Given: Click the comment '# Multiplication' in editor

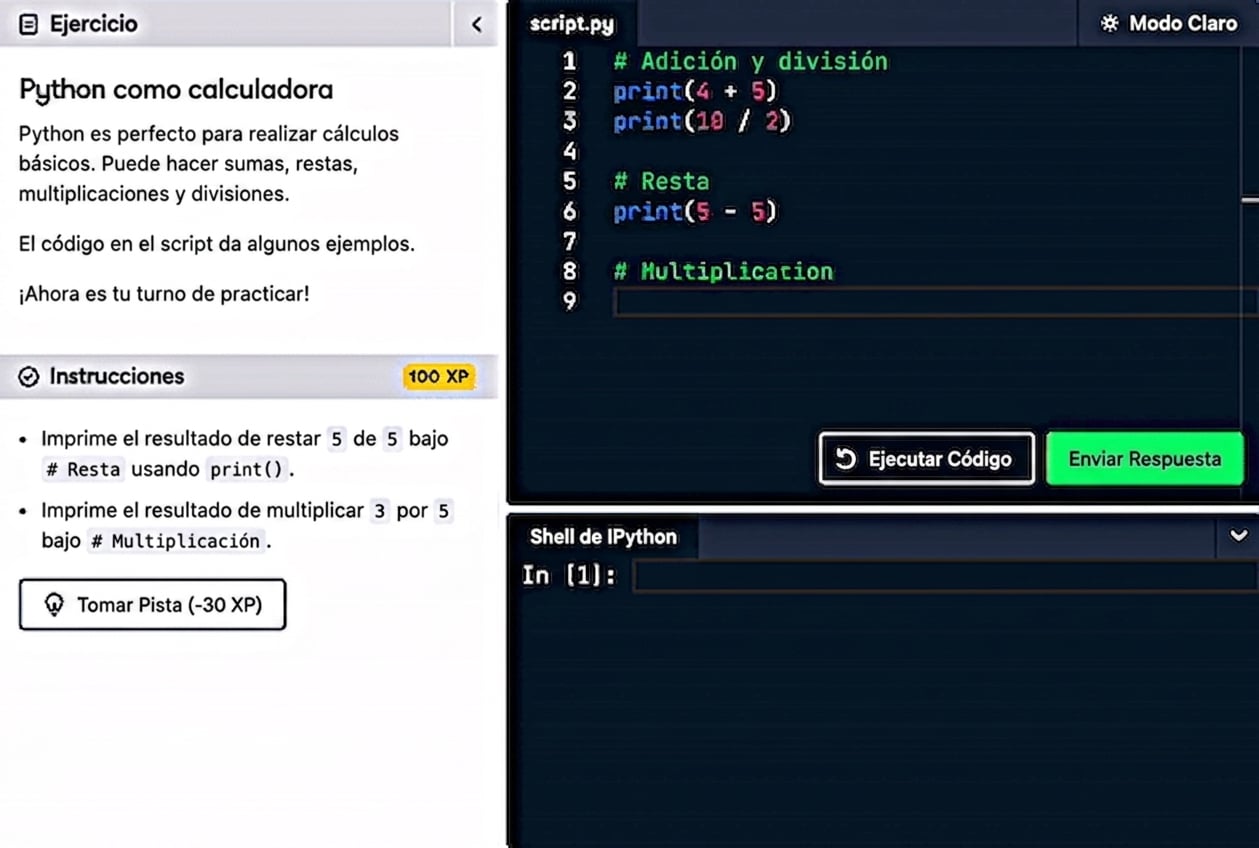Looking at the screenshot, I should [x=723, y=271].
